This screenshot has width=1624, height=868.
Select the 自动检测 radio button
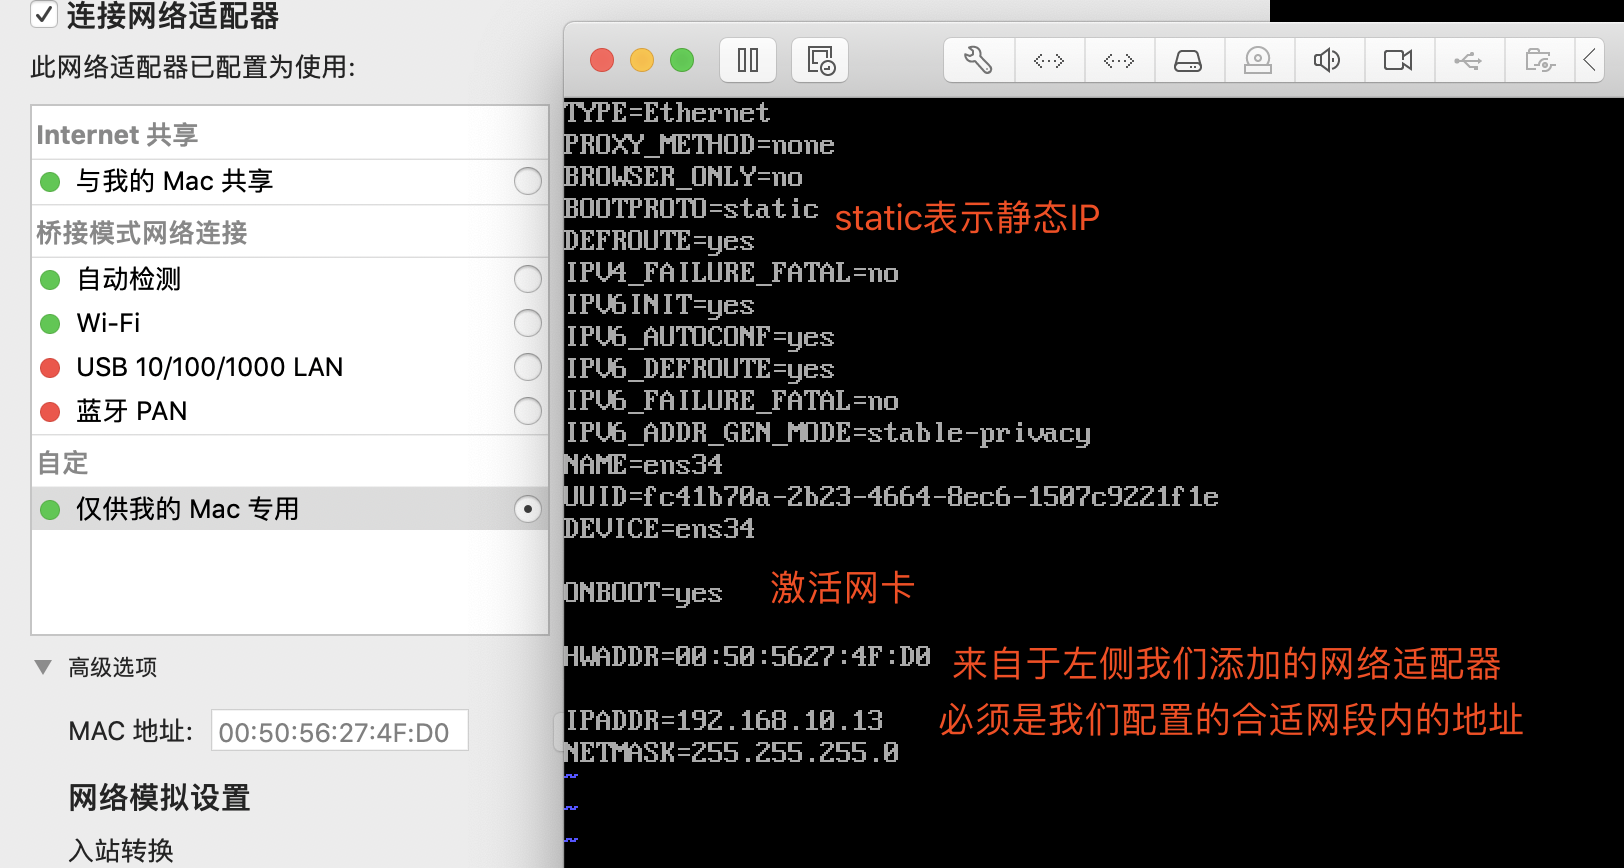pos(528,279)
